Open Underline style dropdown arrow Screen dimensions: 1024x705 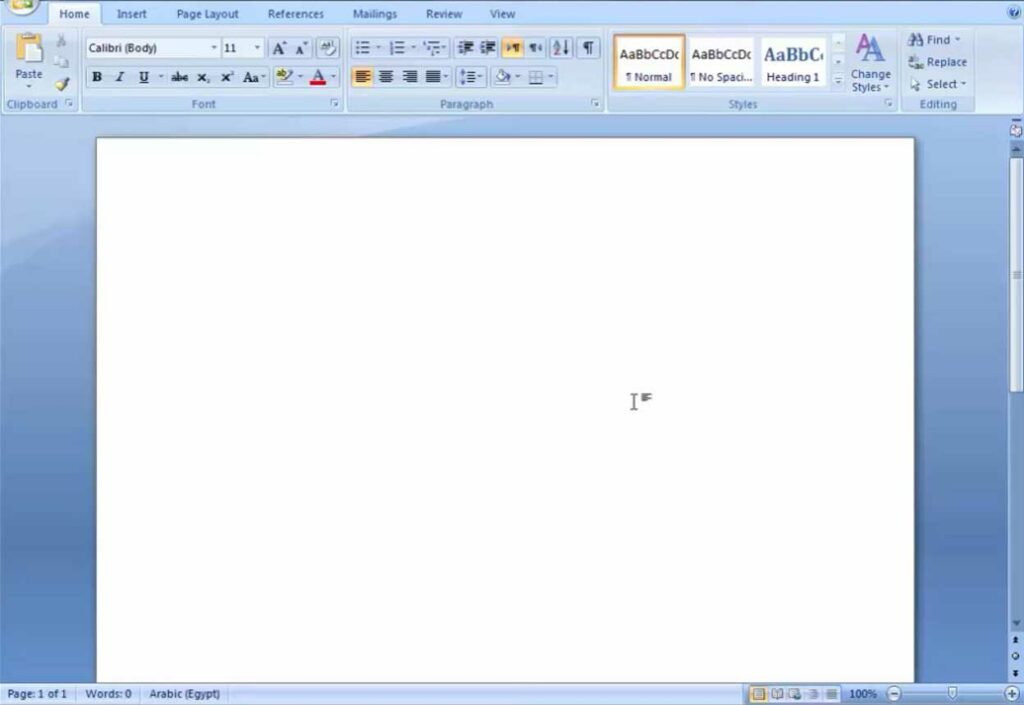pos(161,77)
